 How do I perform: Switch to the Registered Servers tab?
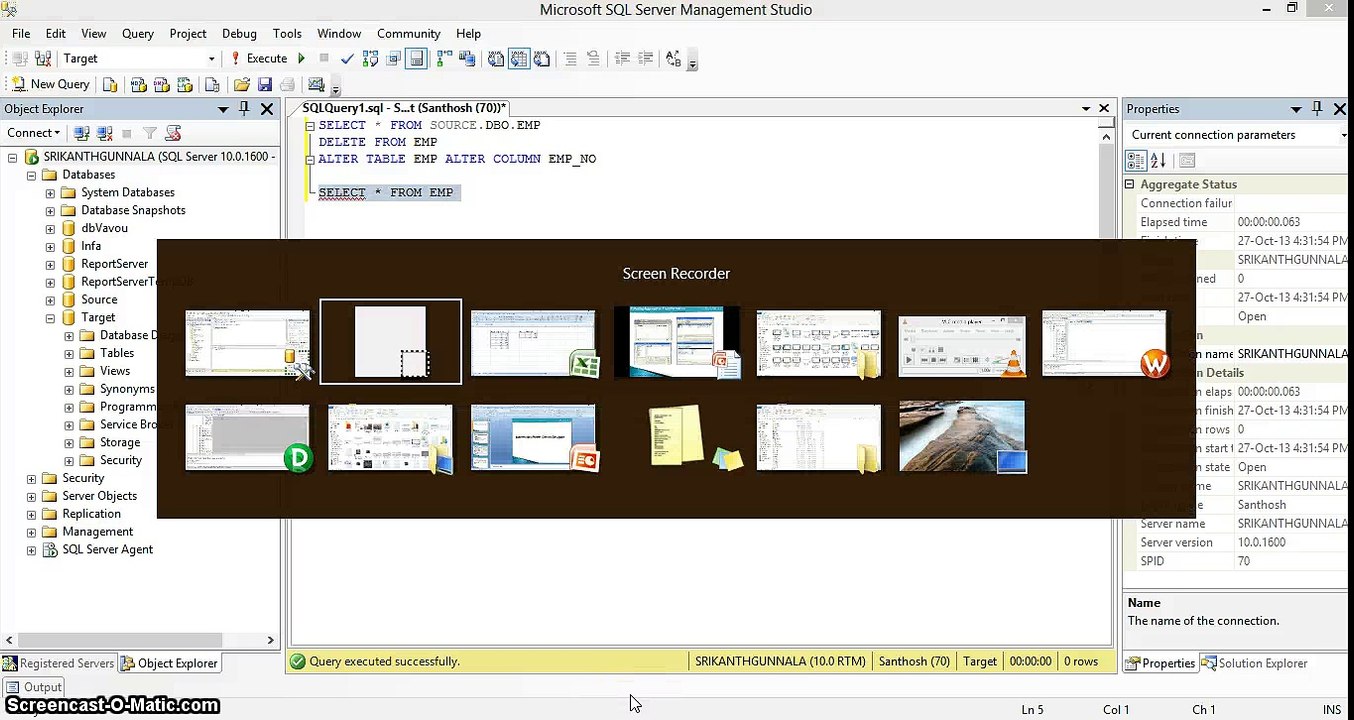click(x=58, y=663)
